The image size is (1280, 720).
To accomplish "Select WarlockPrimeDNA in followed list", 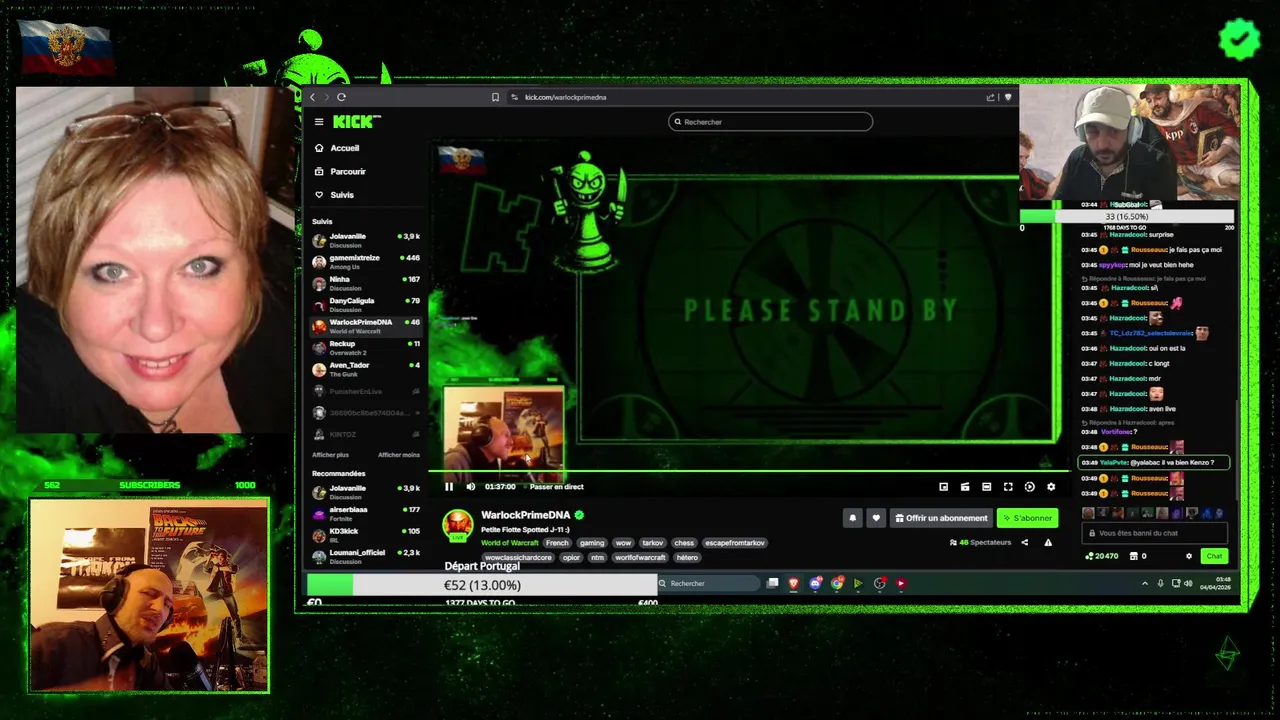I will point(366,326).
